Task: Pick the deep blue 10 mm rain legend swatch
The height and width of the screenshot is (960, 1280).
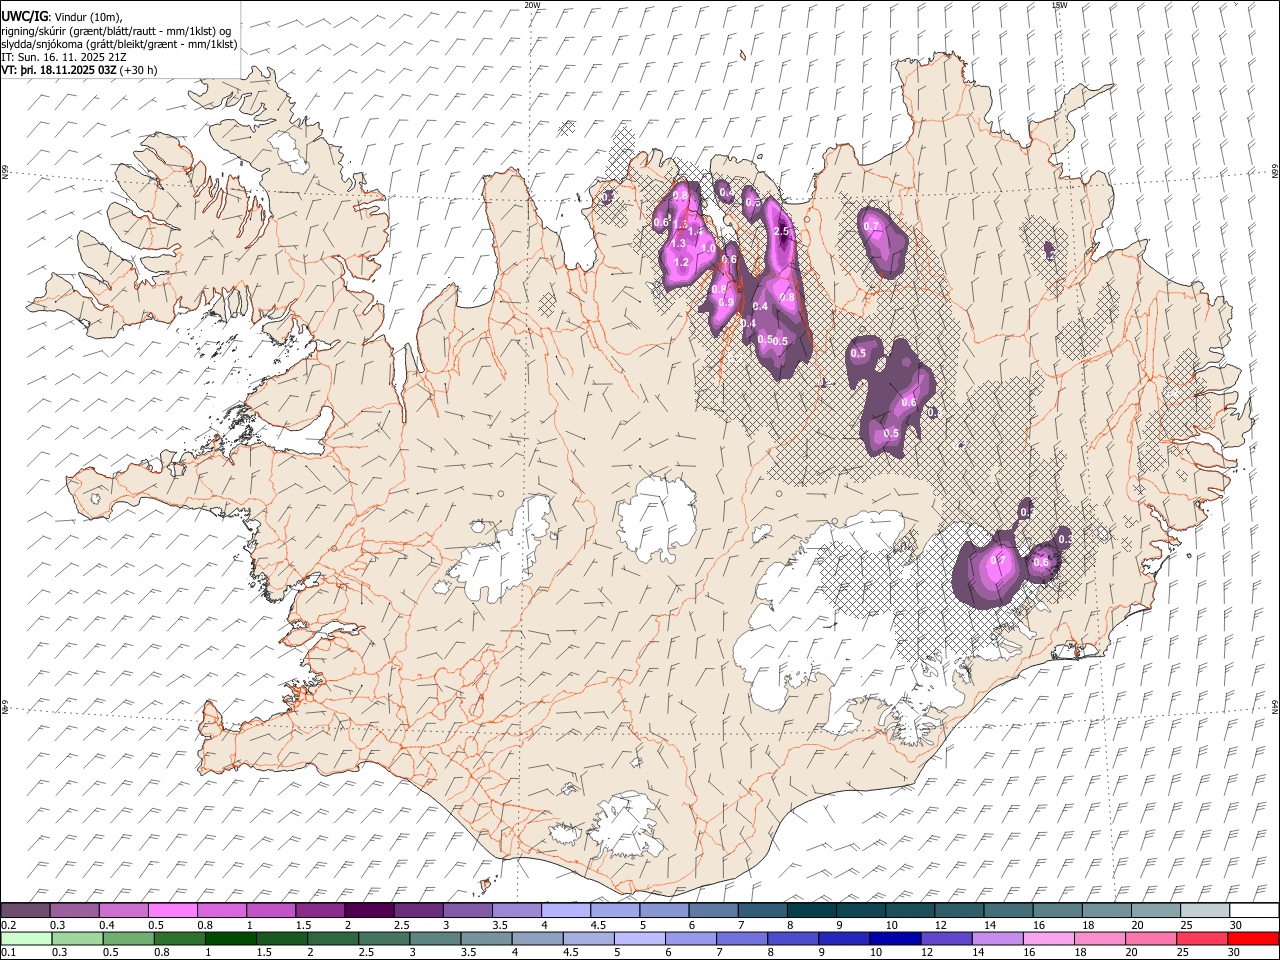Action: pos(896,938)
